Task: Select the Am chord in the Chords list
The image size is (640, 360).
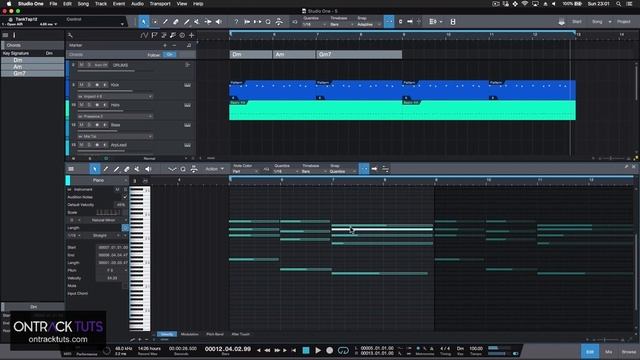Action: (x=33, y=67)
